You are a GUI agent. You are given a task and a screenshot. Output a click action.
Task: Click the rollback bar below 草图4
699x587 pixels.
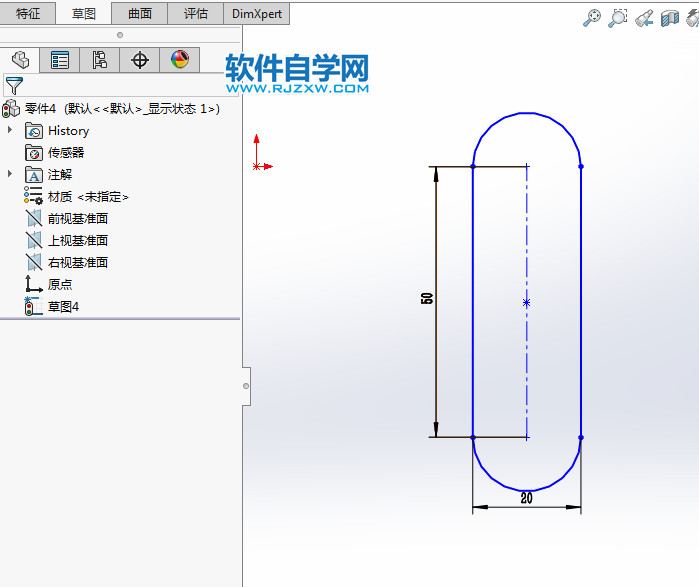(120, 319)
